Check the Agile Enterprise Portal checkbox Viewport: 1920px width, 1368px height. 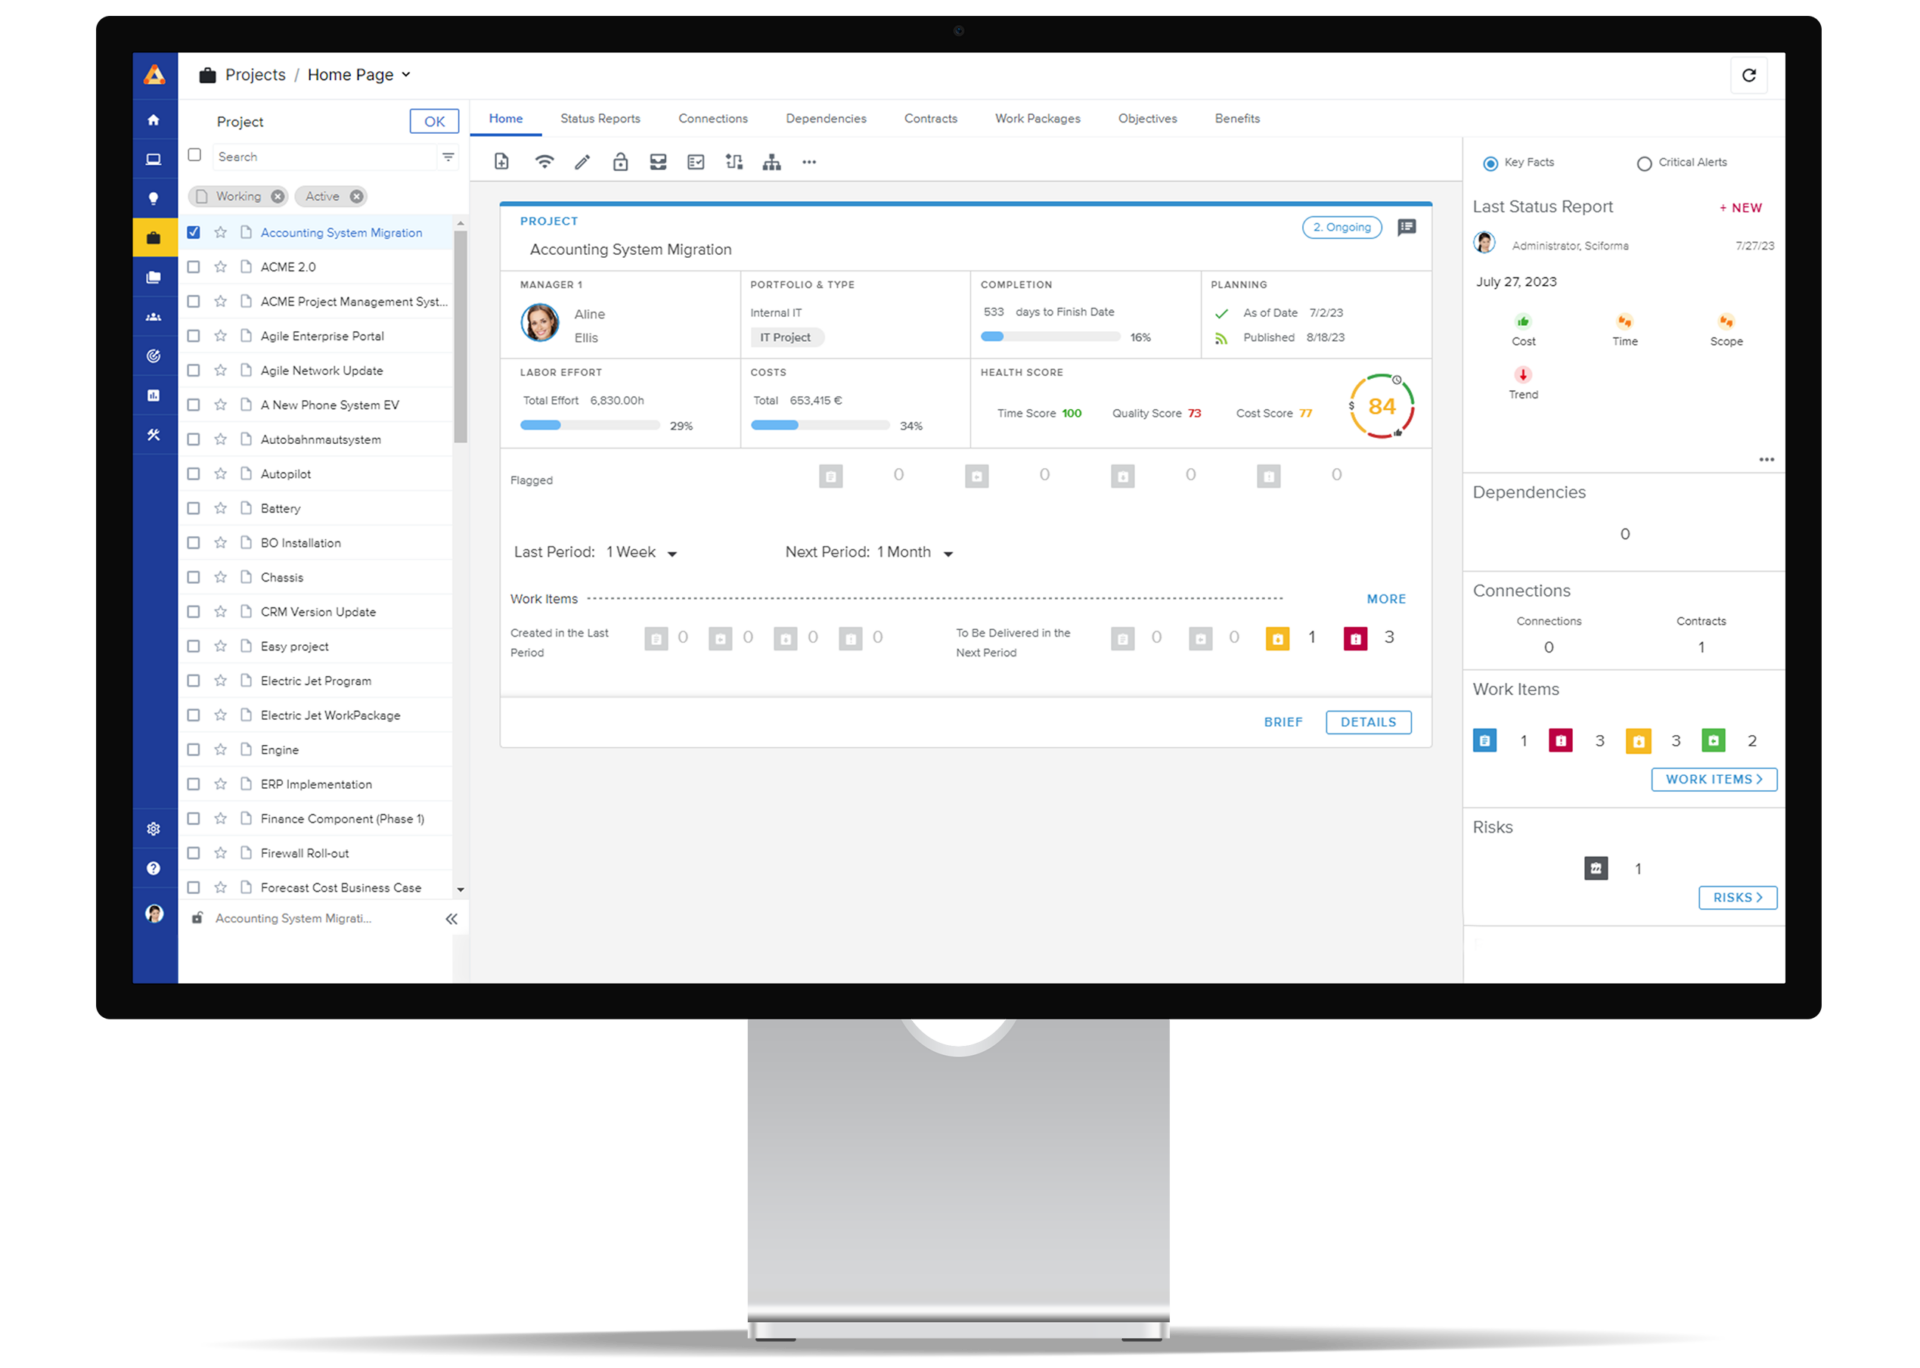(x=194, y=336)
